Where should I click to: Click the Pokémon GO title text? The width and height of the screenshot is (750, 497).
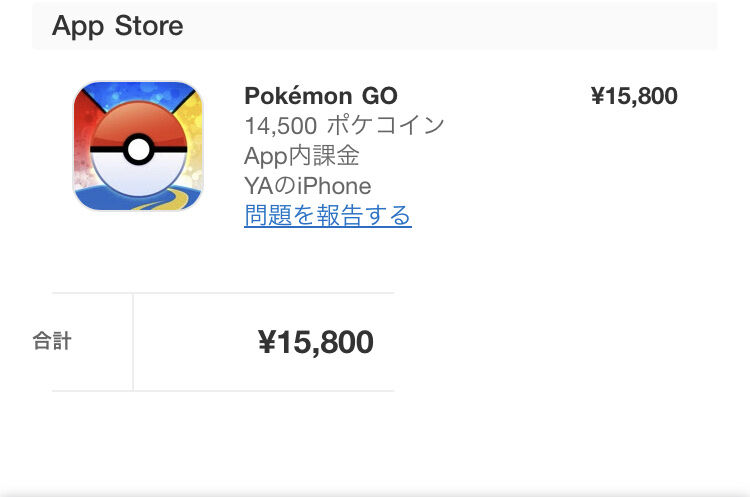tap(321, 96)
